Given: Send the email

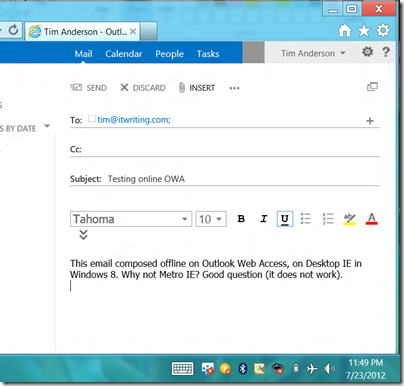Looking at the screenshot, I should [89, 88].
